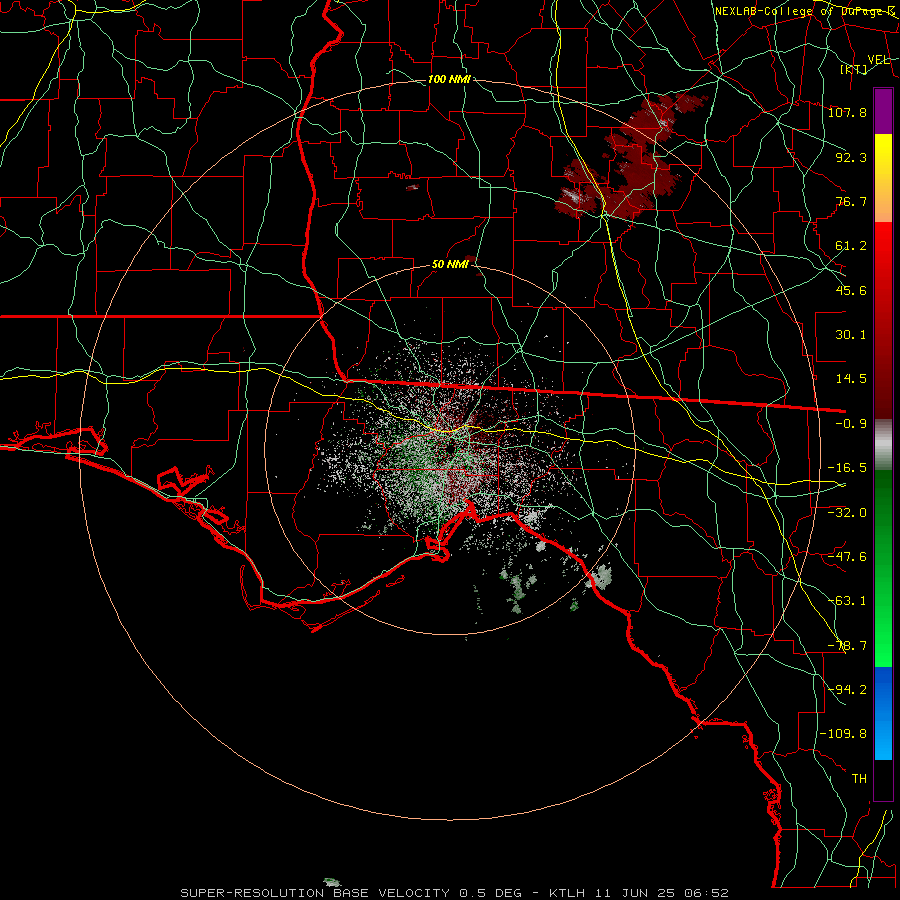Click the gray-green echo cluster offshore south

(519, 588)
